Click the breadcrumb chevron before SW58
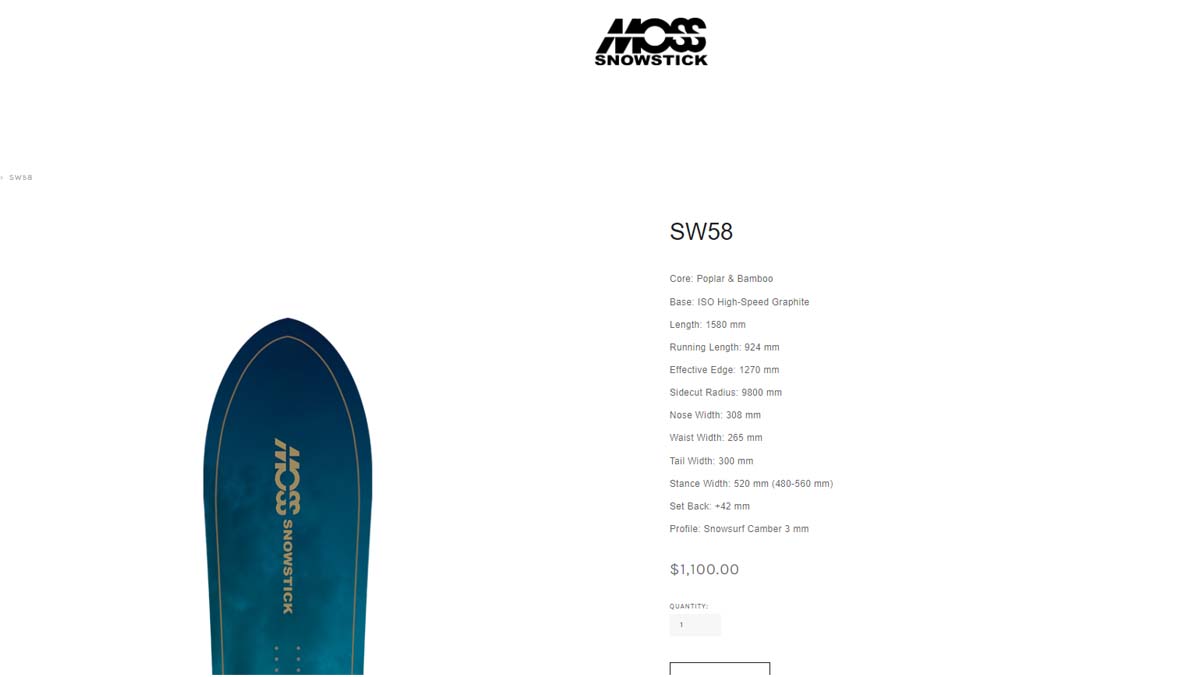This screenshot has height=677, width=1200. (x=2, y=178)
